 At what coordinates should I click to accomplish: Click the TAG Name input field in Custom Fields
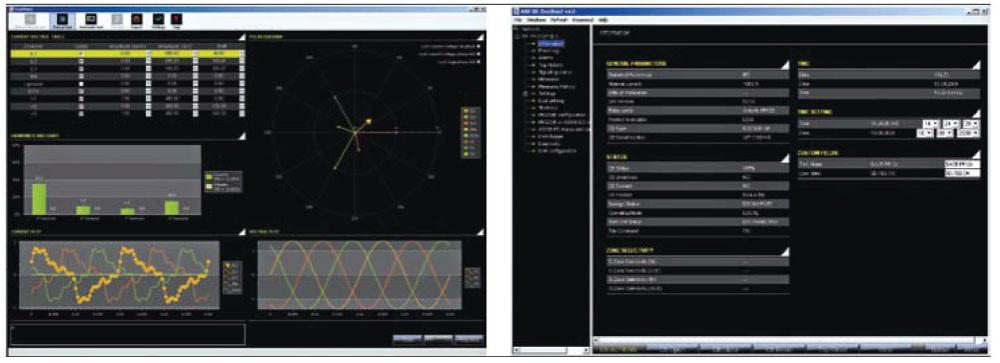(x=961, y=164)
